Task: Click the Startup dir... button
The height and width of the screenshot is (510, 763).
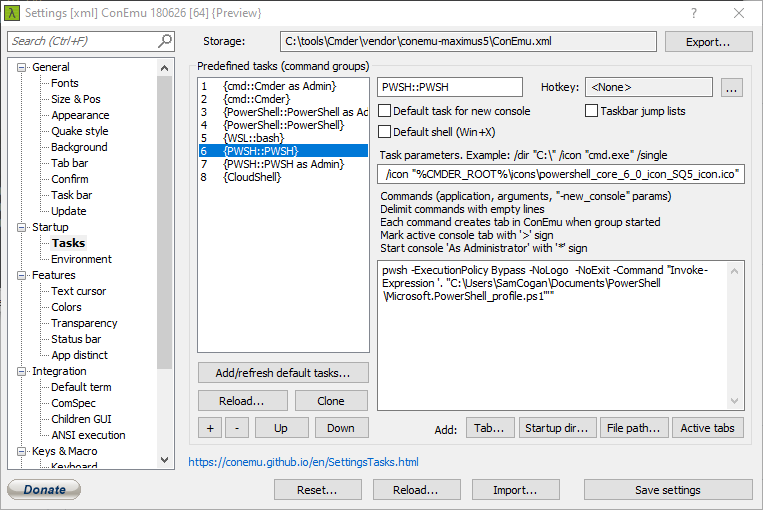Action: 557,428
